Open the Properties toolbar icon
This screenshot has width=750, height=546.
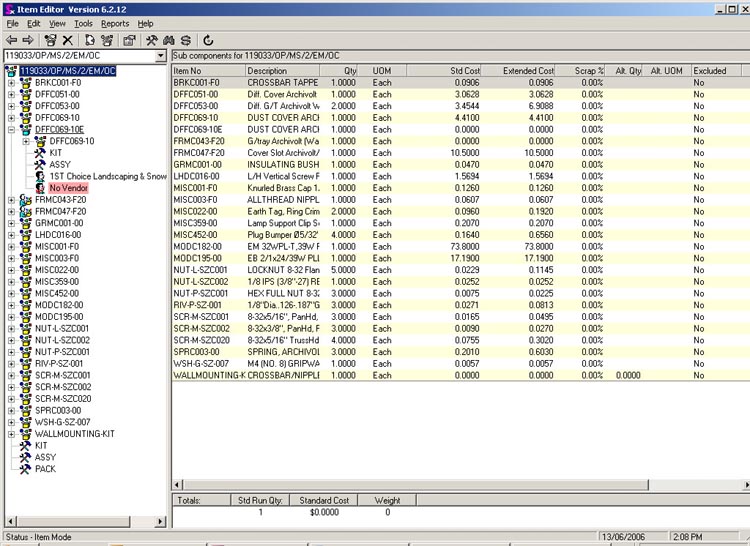[129, 40]
